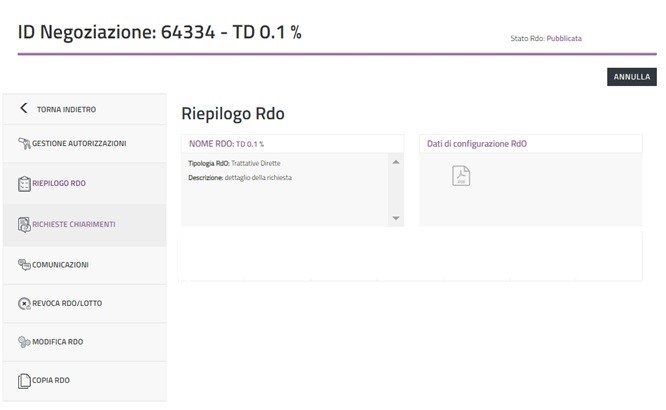Click the Richieste Chiarimenti sidebar icon

24,225
